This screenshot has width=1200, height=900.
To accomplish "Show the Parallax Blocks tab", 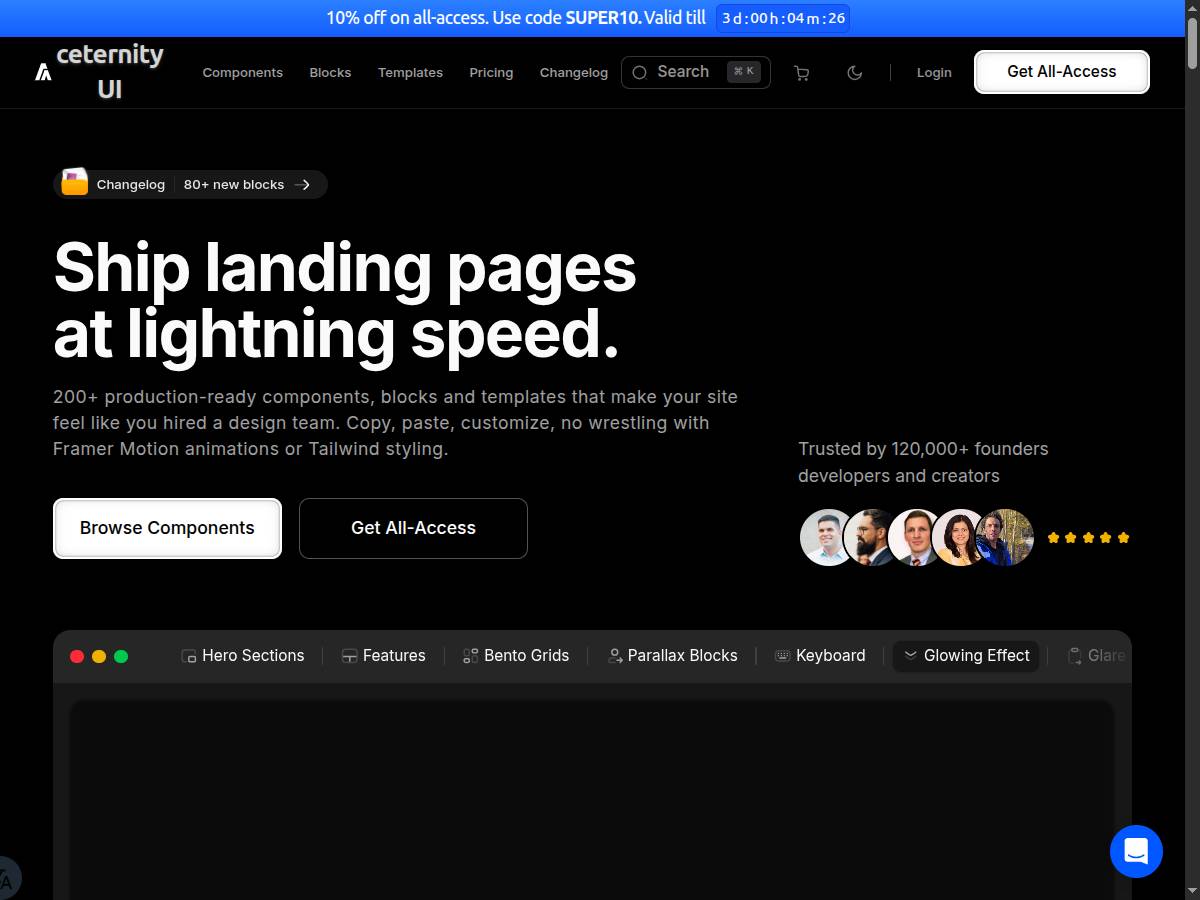I will pos(673,656).
